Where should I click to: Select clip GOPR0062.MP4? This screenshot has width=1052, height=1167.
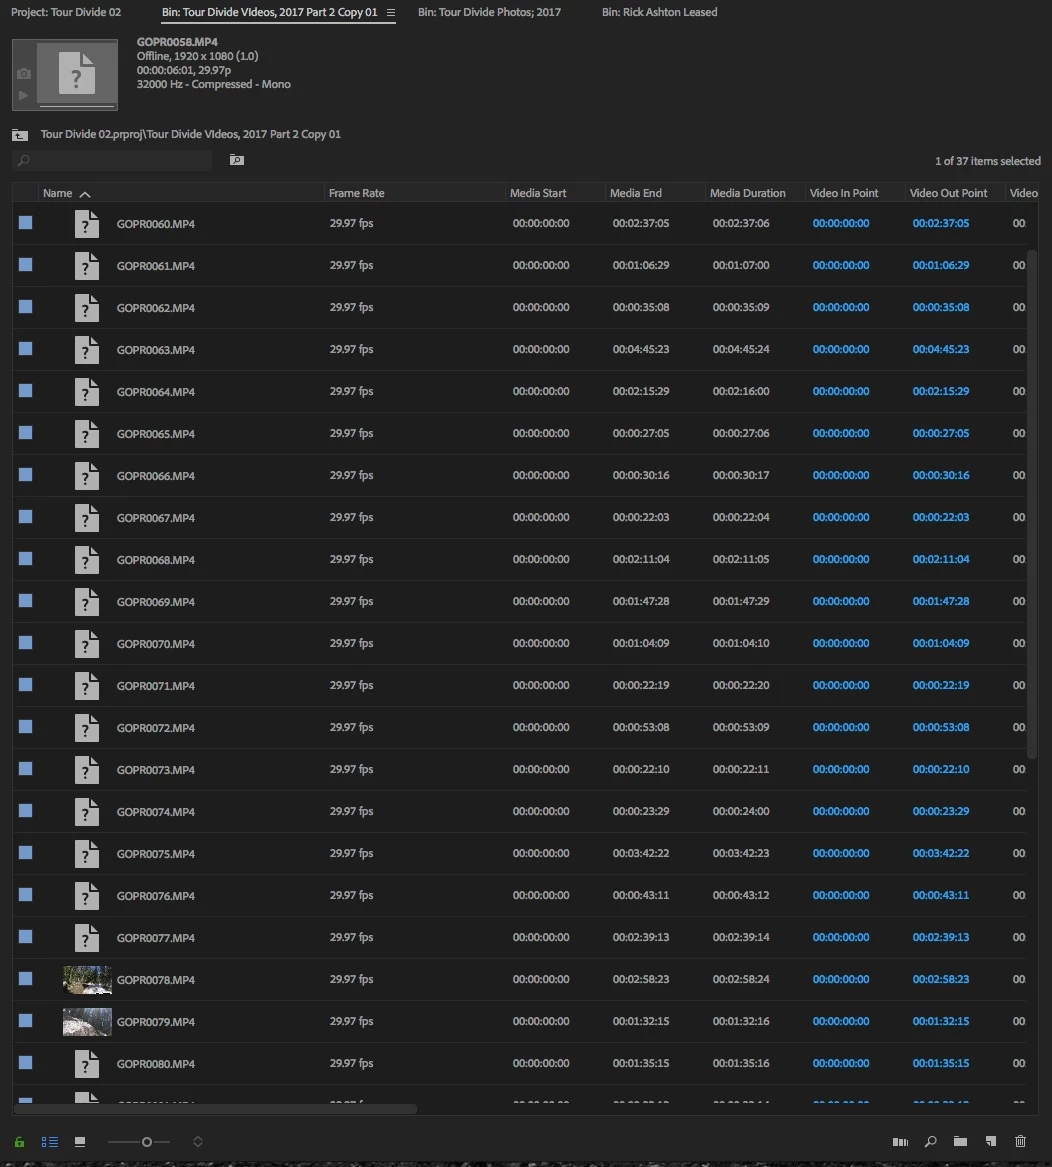[x=156, y=308]
